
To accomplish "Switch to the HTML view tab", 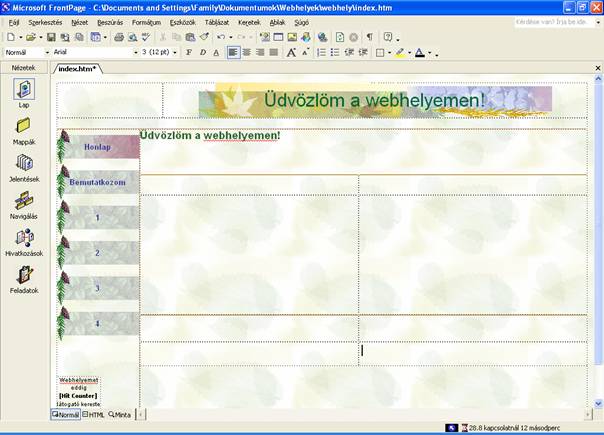I will click(94, 414).
